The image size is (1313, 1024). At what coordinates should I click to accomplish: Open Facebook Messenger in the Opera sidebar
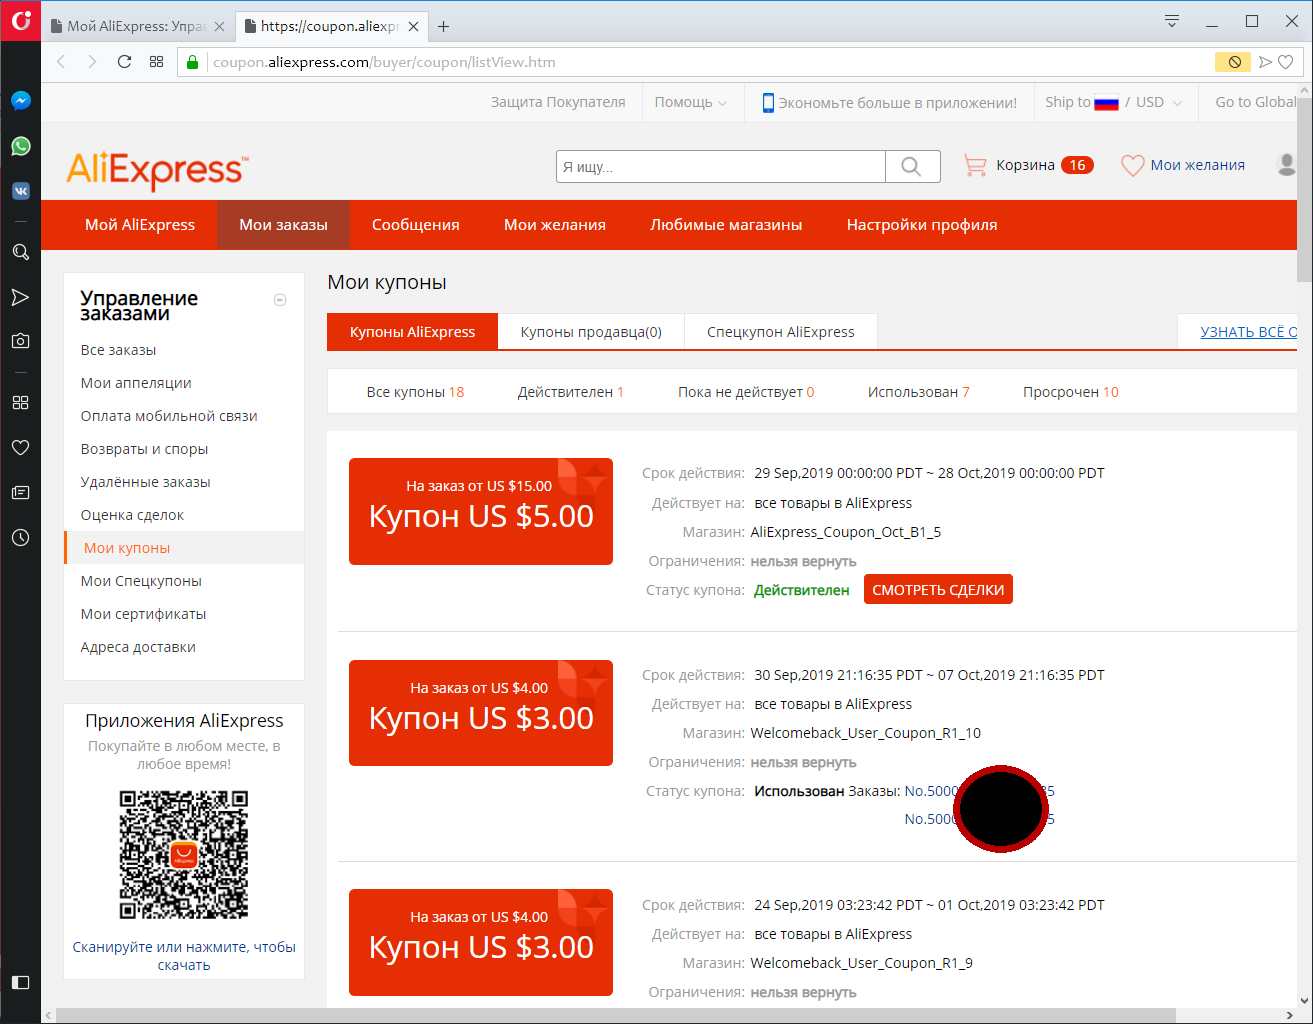tap(20, 101)
